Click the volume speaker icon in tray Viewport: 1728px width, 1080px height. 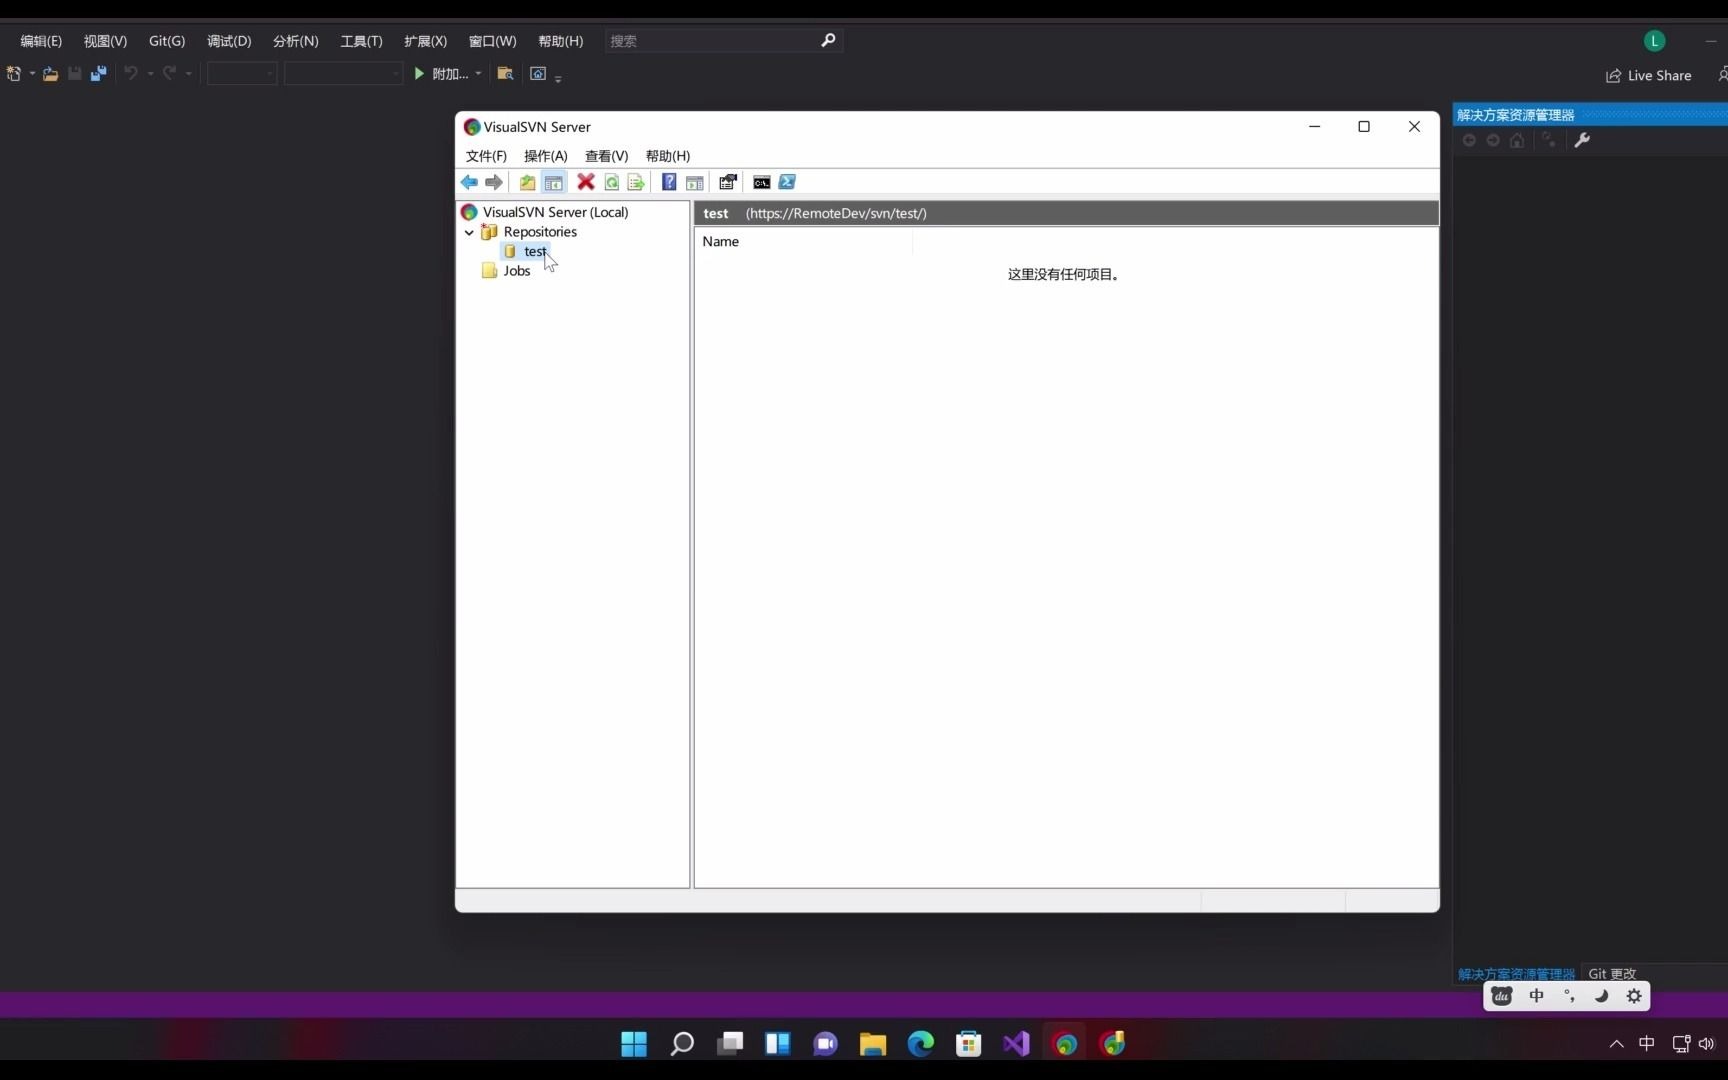click(1706, 1044)
